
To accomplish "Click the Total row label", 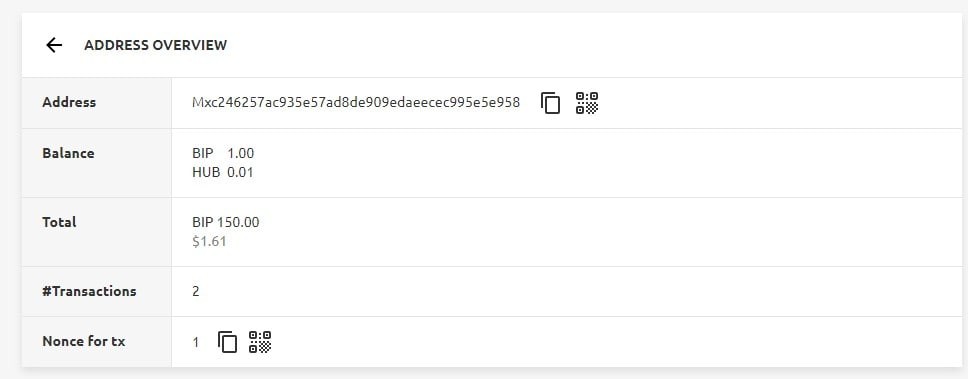I will 59,222.
